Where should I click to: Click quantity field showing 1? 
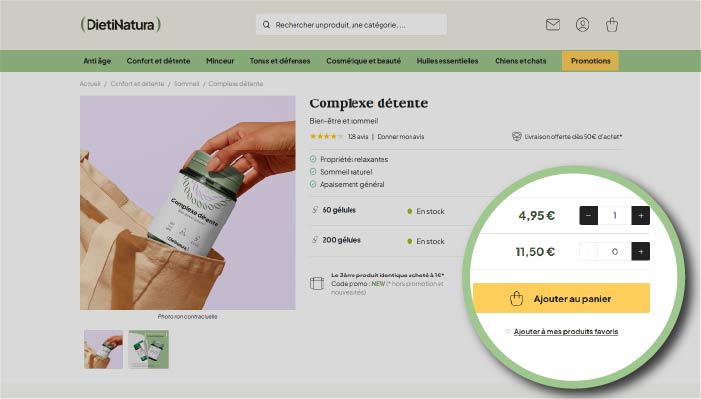click(x=614, y=216)
